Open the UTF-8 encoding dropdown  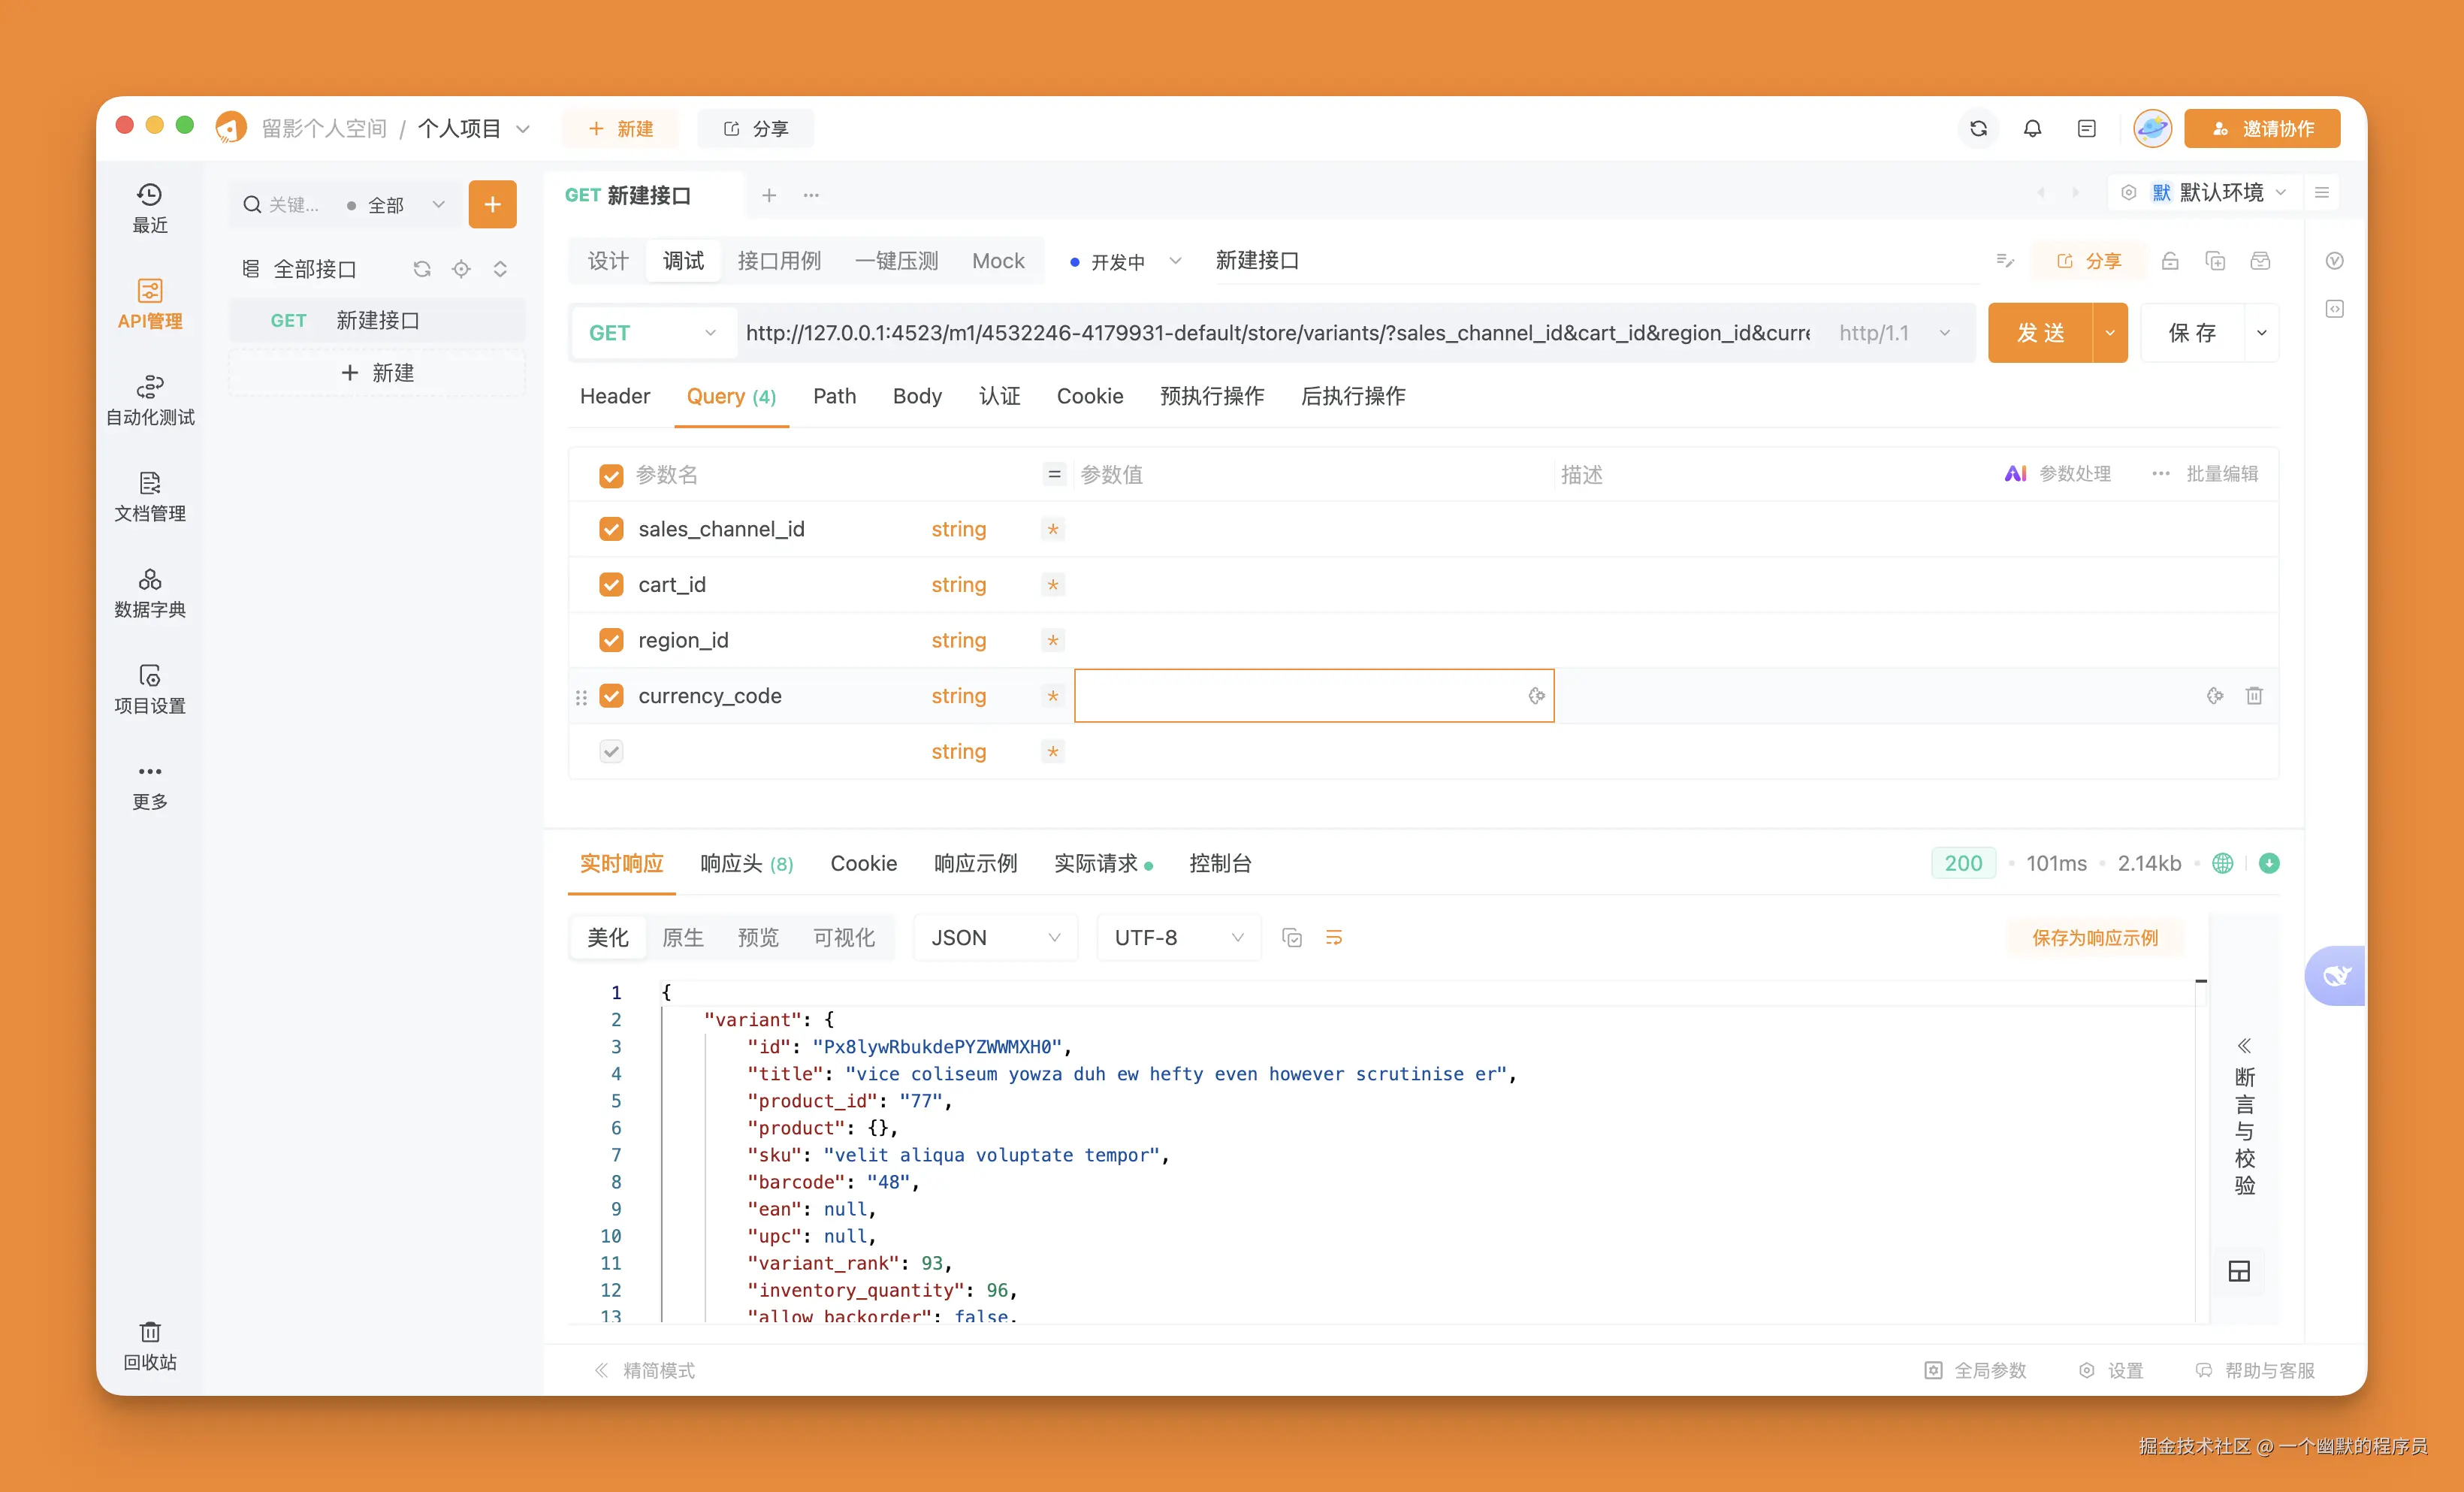pyautogui.click(x=1178, y=937)
